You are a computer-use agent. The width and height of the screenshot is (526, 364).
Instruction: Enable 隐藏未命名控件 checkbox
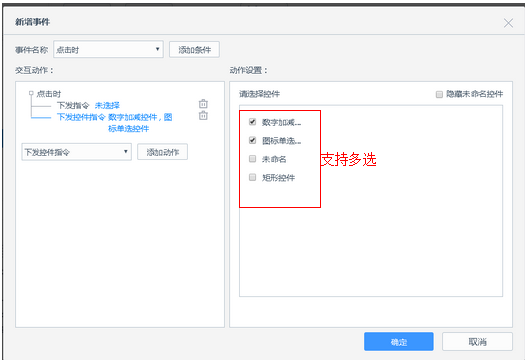click(x=439, y=94)
